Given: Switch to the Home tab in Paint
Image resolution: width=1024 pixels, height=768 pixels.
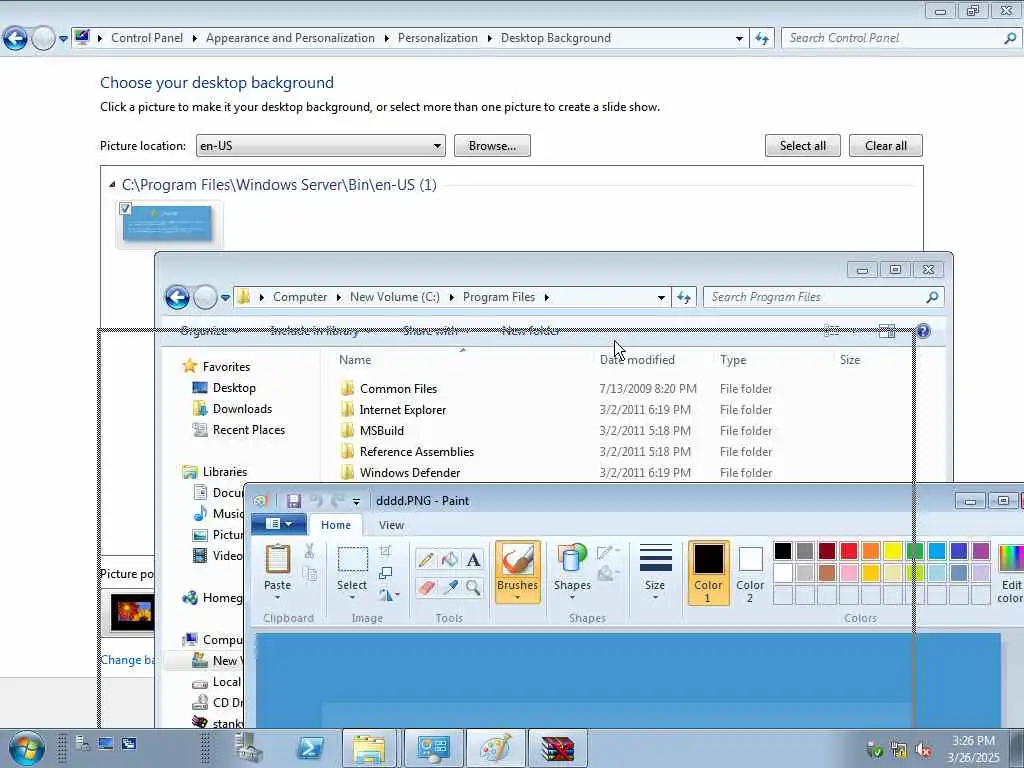Looking at the screenshot, I should pyautogui.click(x=336, y=525).
